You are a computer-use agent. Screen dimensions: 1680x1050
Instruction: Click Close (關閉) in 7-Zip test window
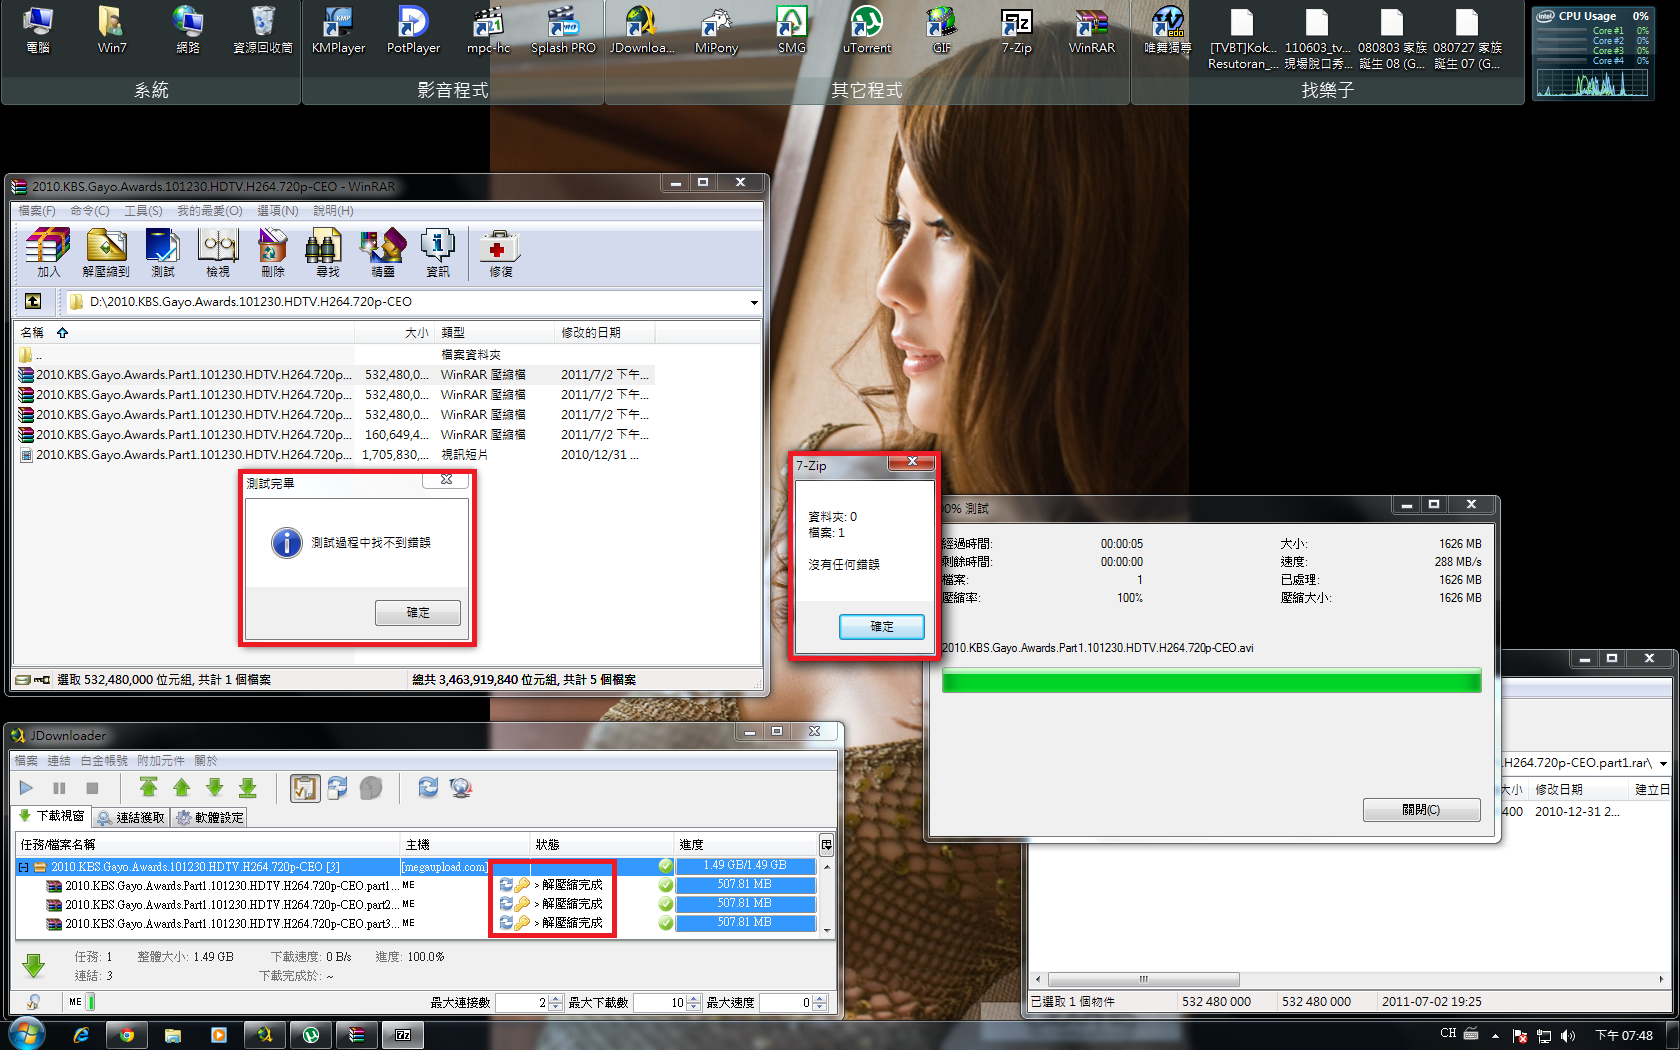(x=1421, y=810)
